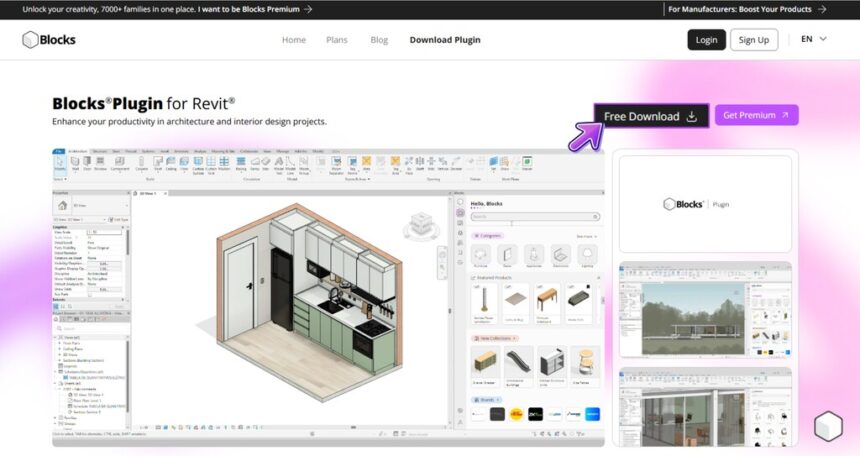
Task: Select the Blocks Plugin logo thumbnail
Action: pos(705,204)
